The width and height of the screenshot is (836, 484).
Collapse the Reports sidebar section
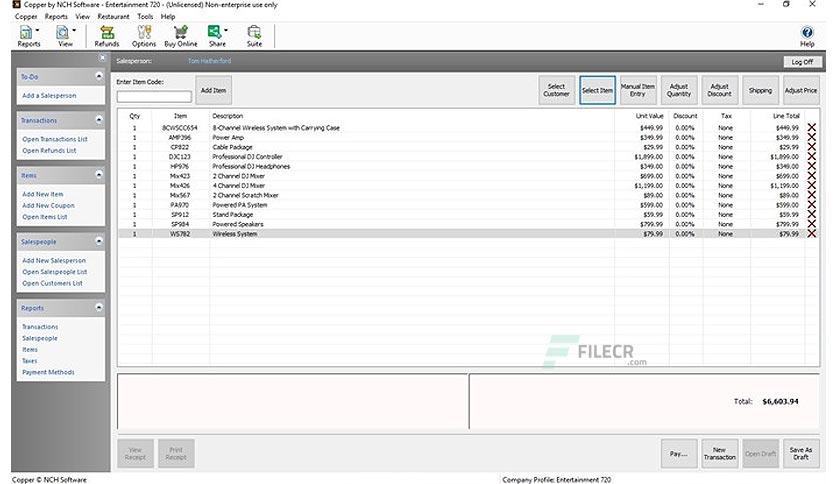pyautogui.click(x=99, y=308)
